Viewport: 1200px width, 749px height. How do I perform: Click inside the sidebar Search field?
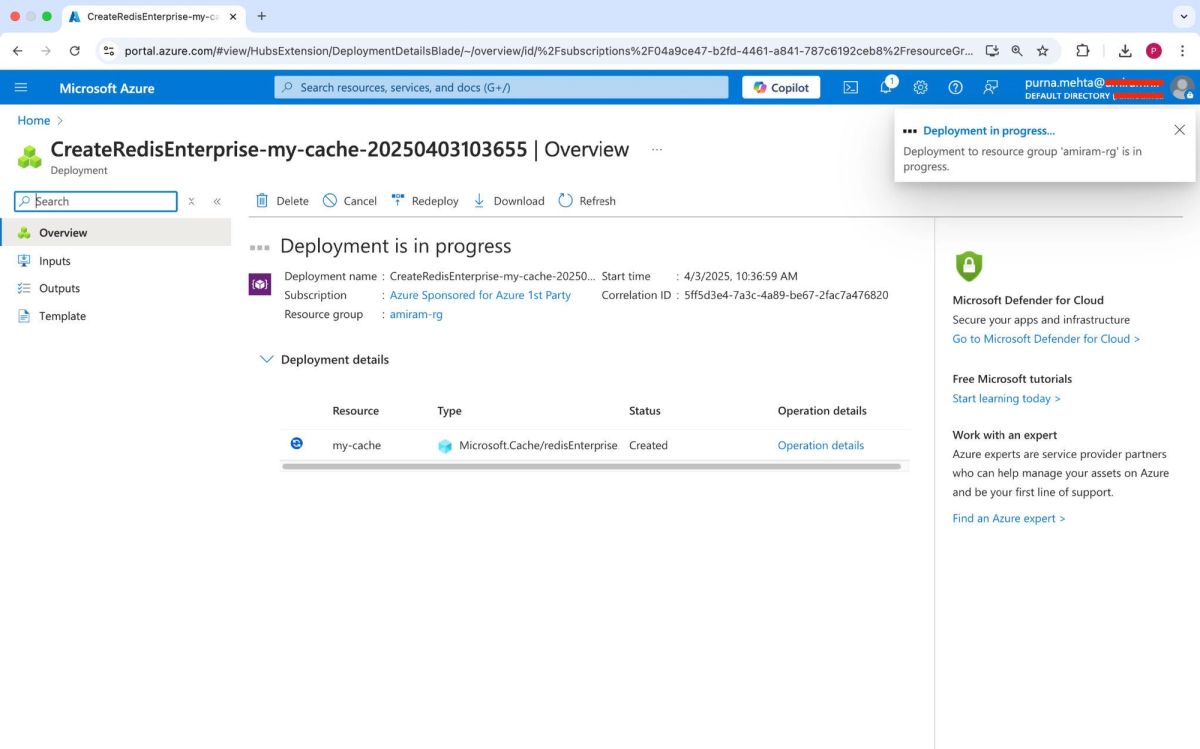(95, 201)
